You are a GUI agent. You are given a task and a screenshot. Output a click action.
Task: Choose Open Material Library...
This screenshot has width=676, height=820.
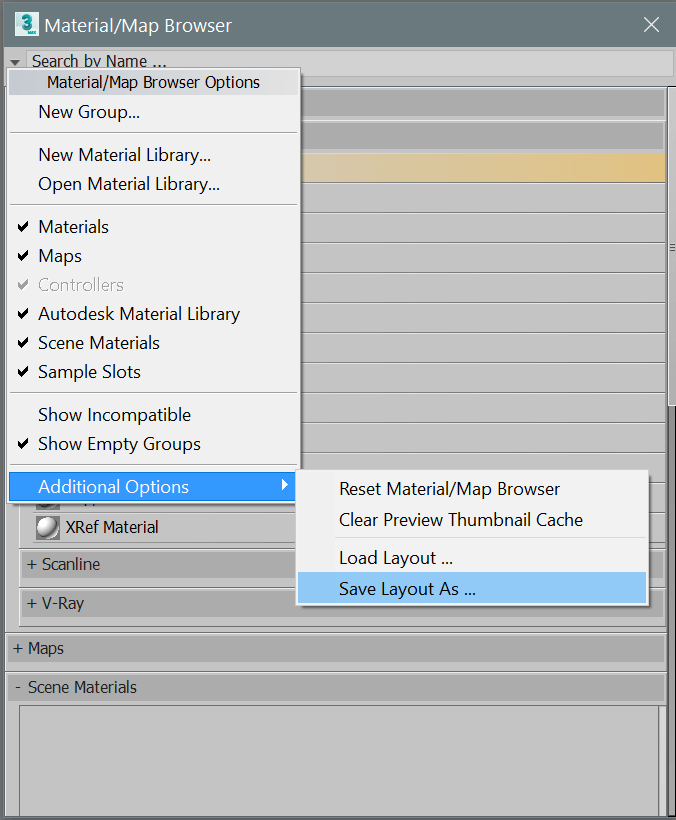154,184
